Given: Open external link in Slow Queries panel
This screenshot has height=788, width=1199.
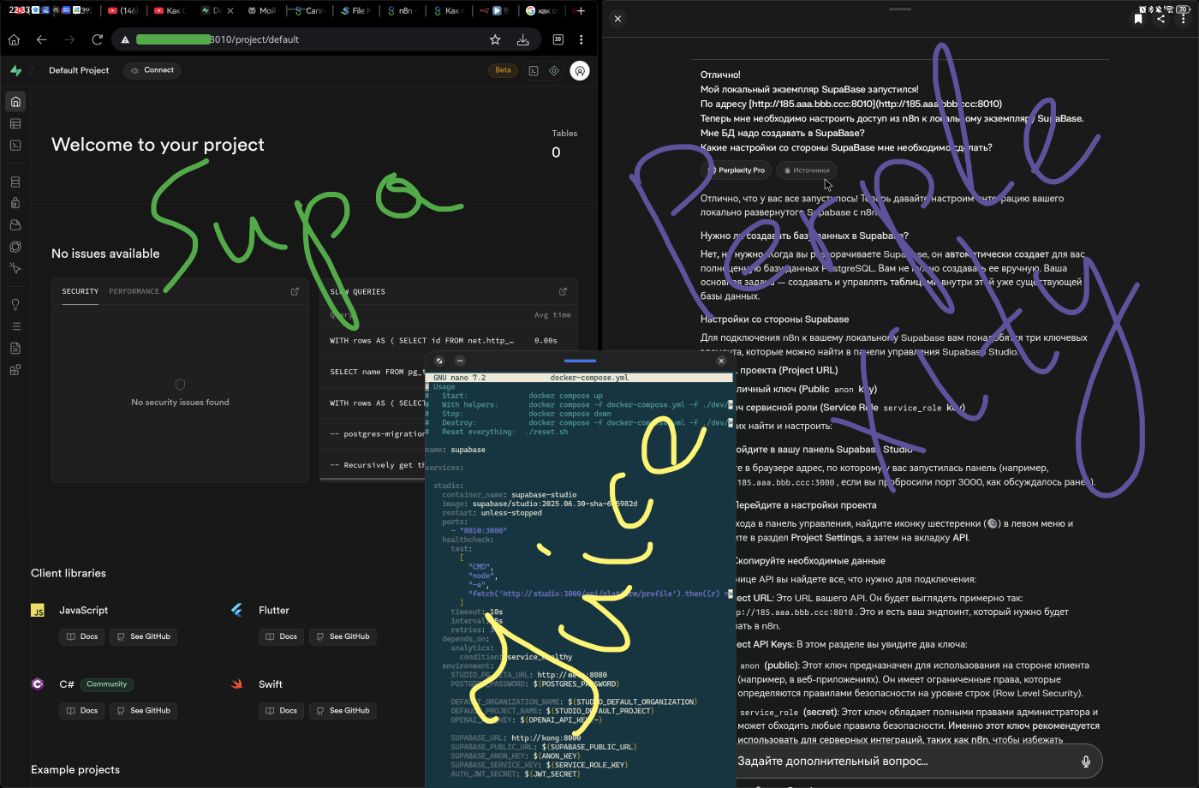Looking at the screenshot, I should pos(563,291).
